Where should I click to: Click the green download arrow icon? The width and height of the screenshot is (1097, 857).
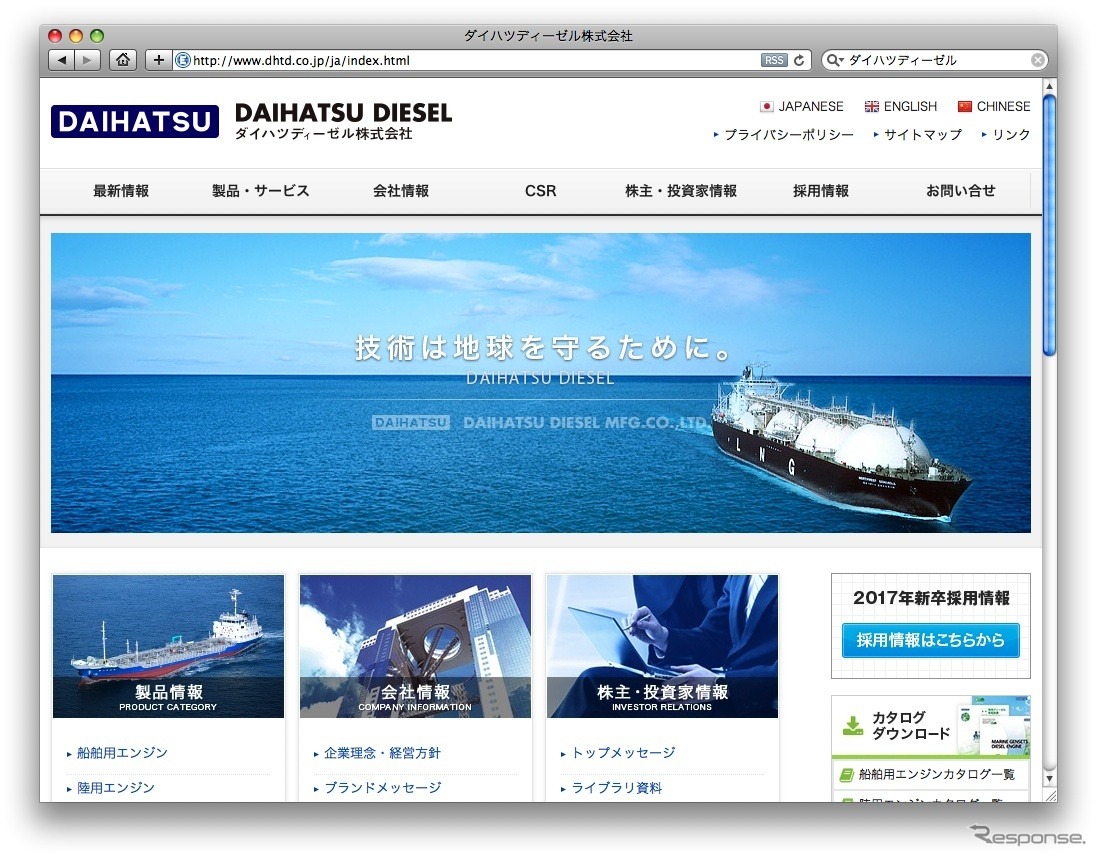point(853,725)
